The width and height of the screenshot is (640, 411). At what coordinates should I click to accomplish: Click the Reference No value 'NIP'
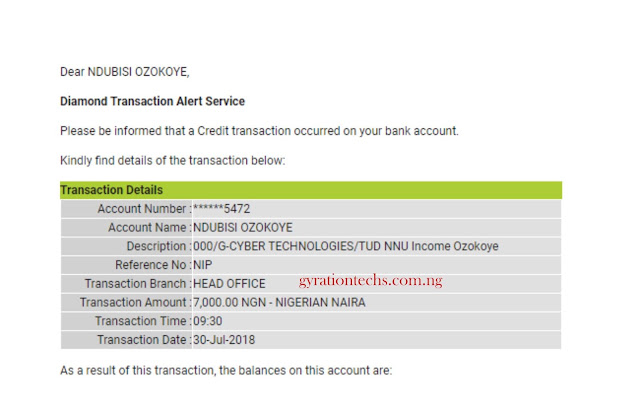tap(202, 265)
